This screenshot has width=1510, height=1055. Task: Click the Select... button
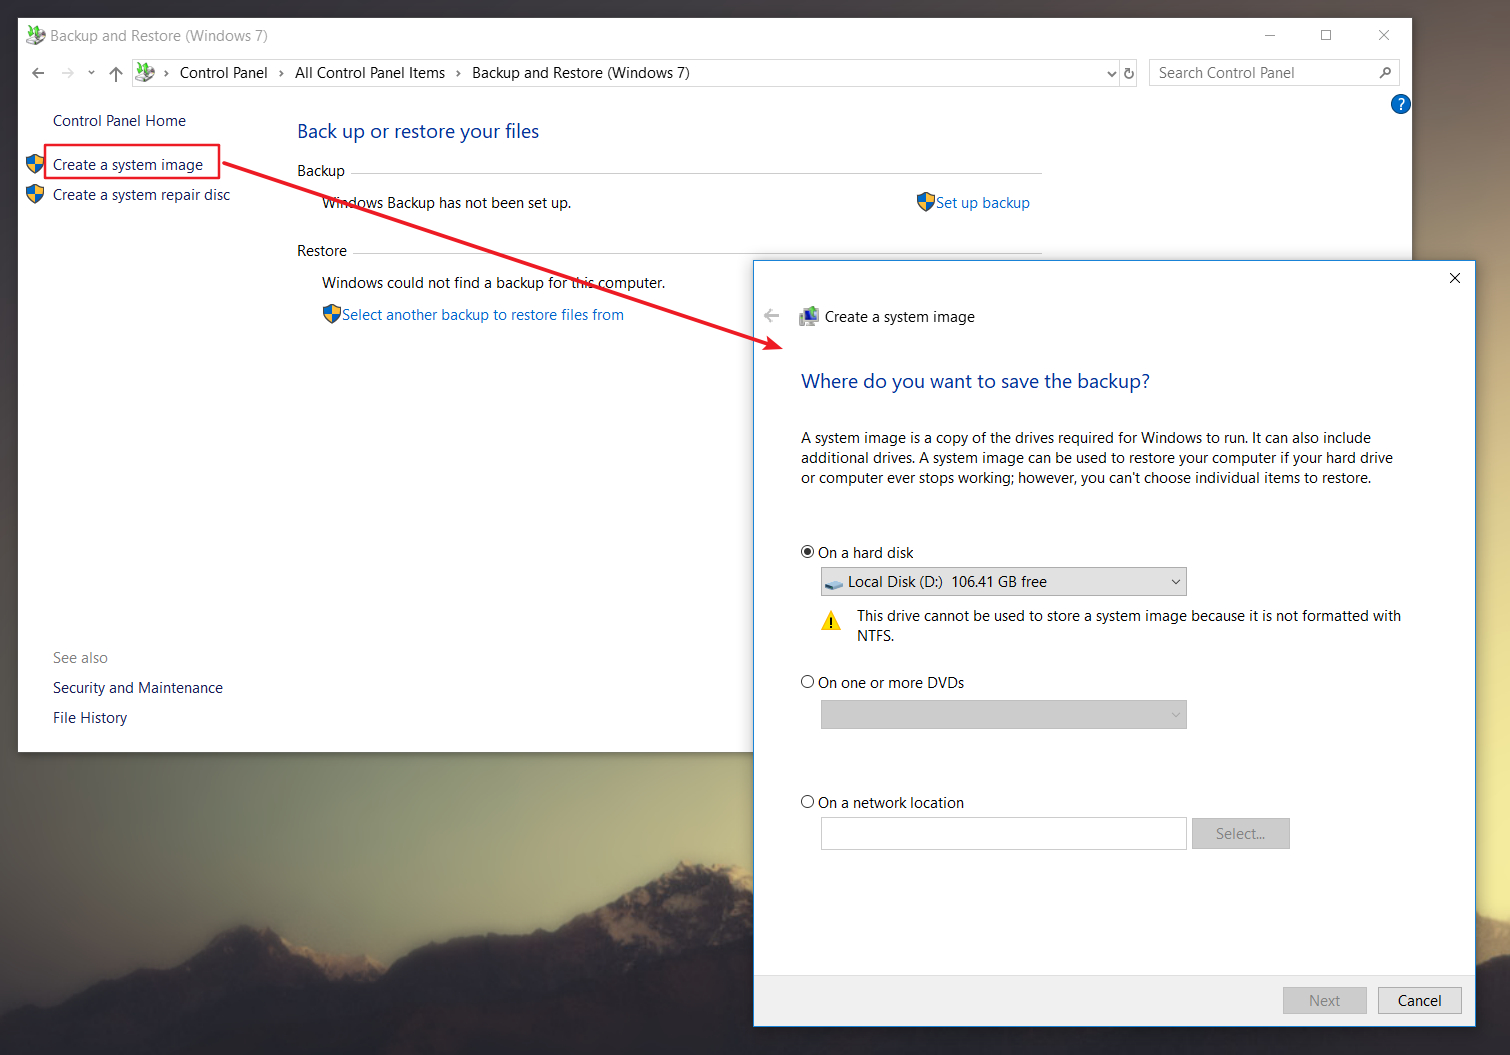[1240, 834]
